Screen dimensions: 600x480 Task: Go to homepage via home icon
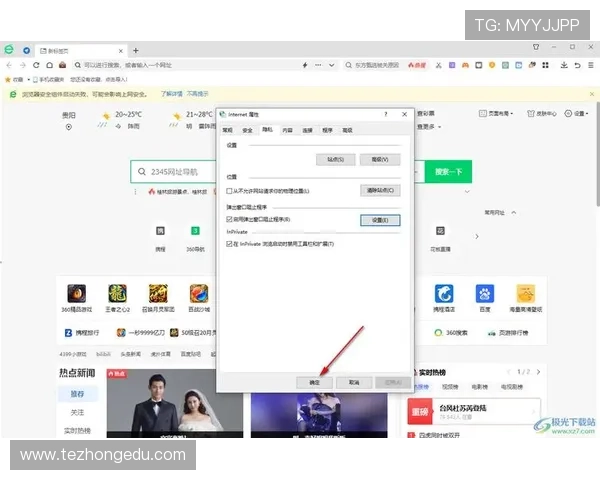[x=49, y=65]
